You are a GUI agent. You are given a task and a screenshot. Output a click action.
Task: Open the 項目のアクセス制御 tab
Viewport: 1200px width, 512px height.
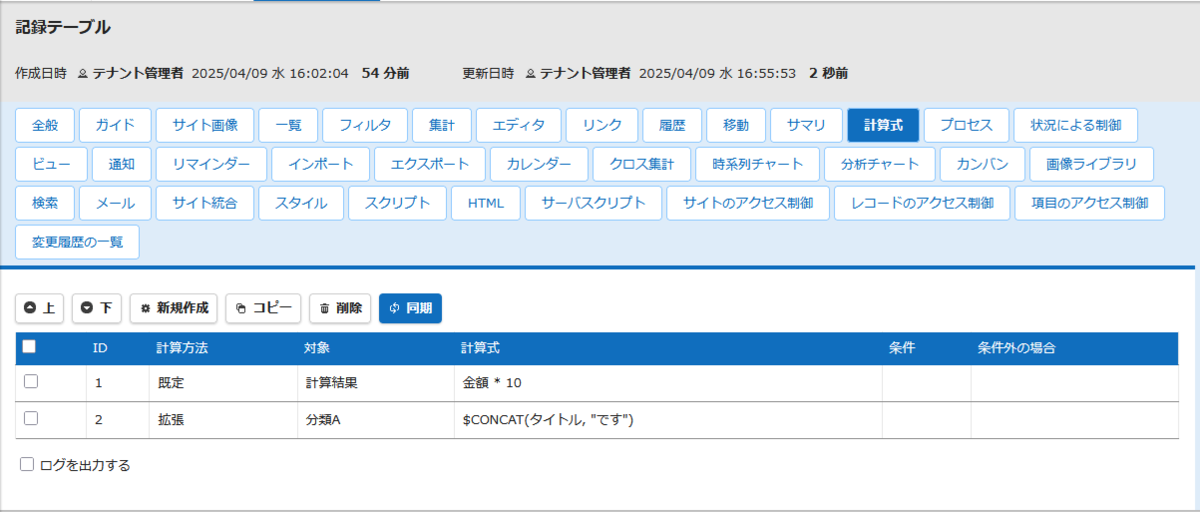click(x=1089, y=203)
